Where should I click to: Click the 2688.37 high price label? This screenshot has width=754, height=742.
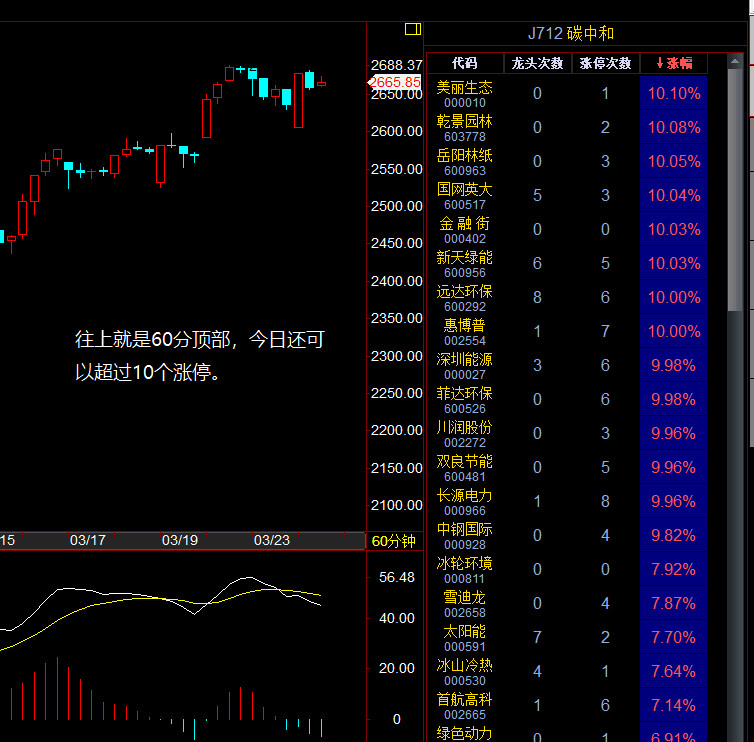[x=396, y=65]
